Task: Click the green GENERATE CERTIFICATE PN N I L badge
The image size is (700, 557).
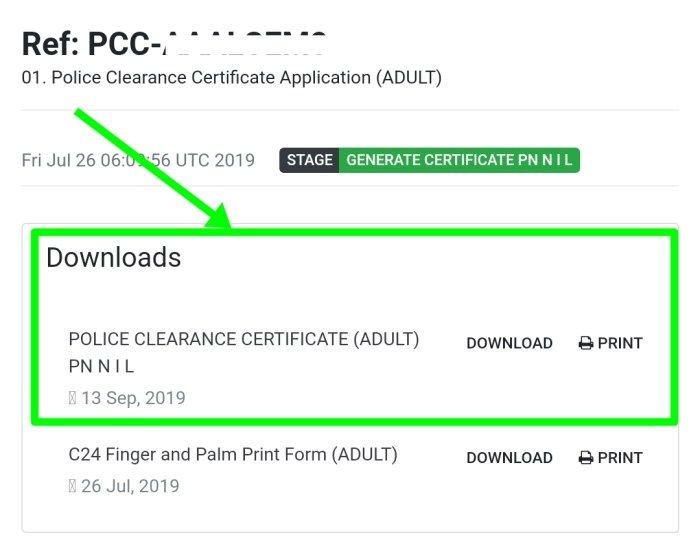Action: (459, 160)
